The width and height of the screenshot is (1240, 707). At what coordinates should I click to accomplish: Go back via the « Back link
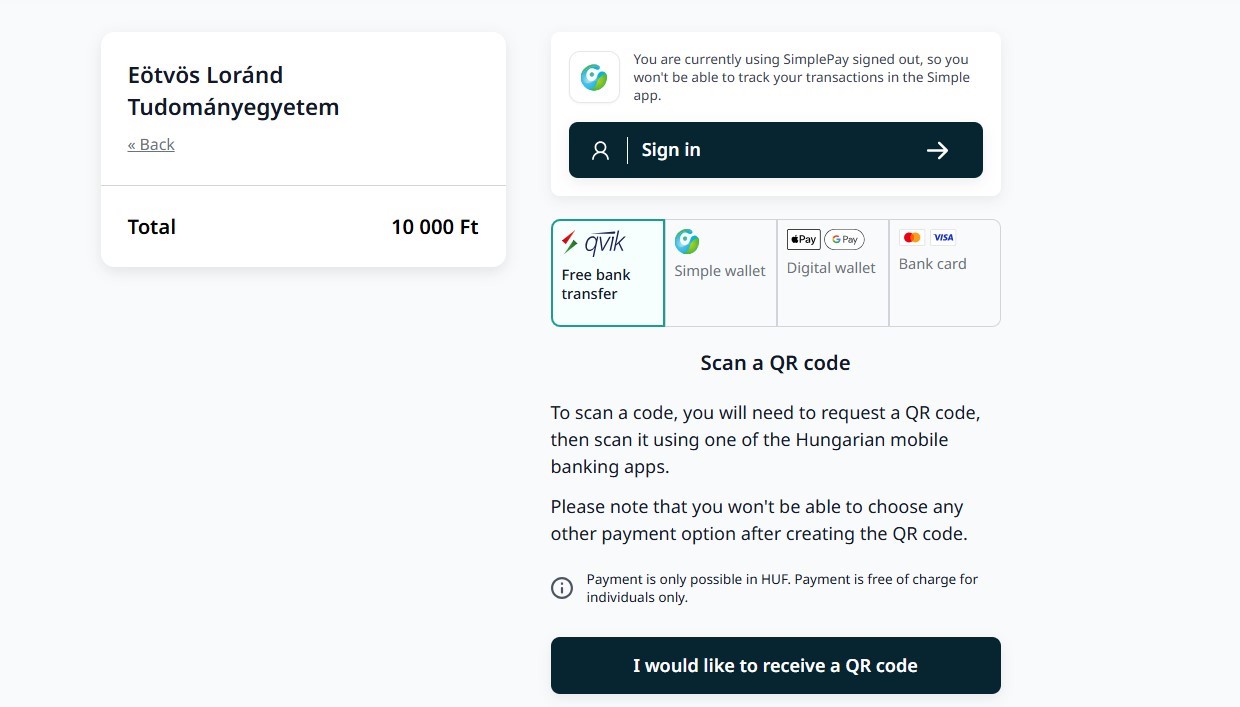151,145
